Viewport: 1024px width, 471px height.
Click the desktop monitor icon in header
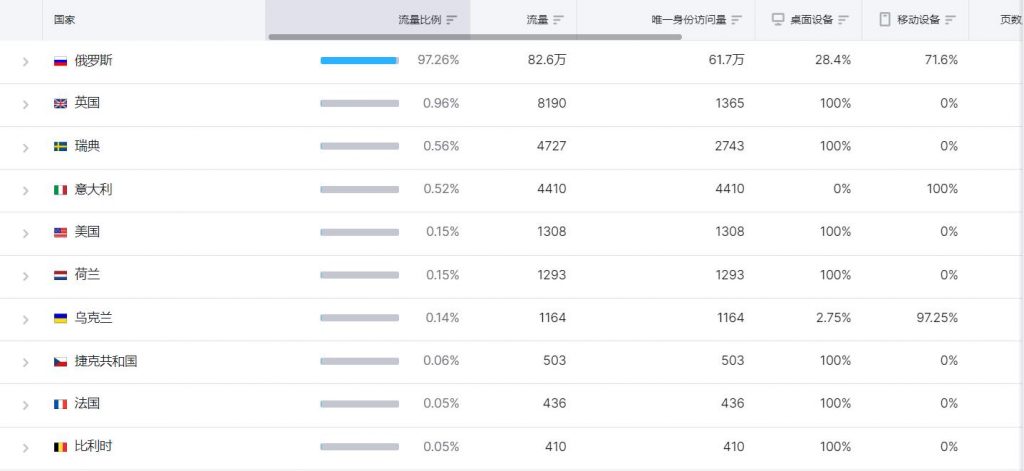click(778, 19)
